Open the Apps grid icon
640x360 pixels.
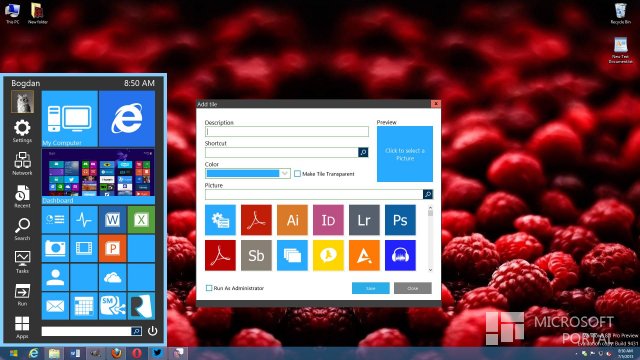pyautogui.click(x=22, y=327)
